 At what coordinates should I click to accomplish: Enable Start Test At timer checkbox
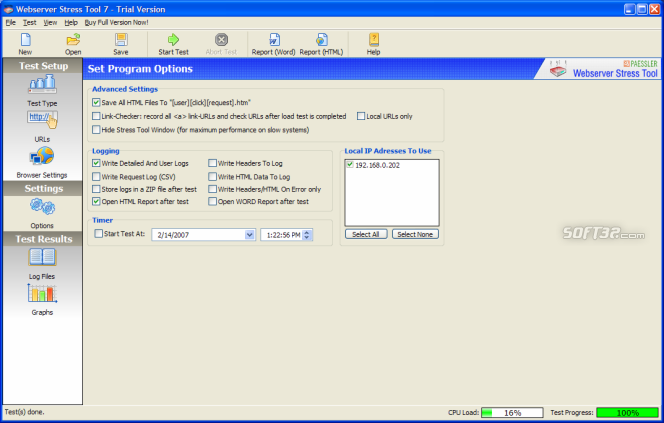click(99, 233)
